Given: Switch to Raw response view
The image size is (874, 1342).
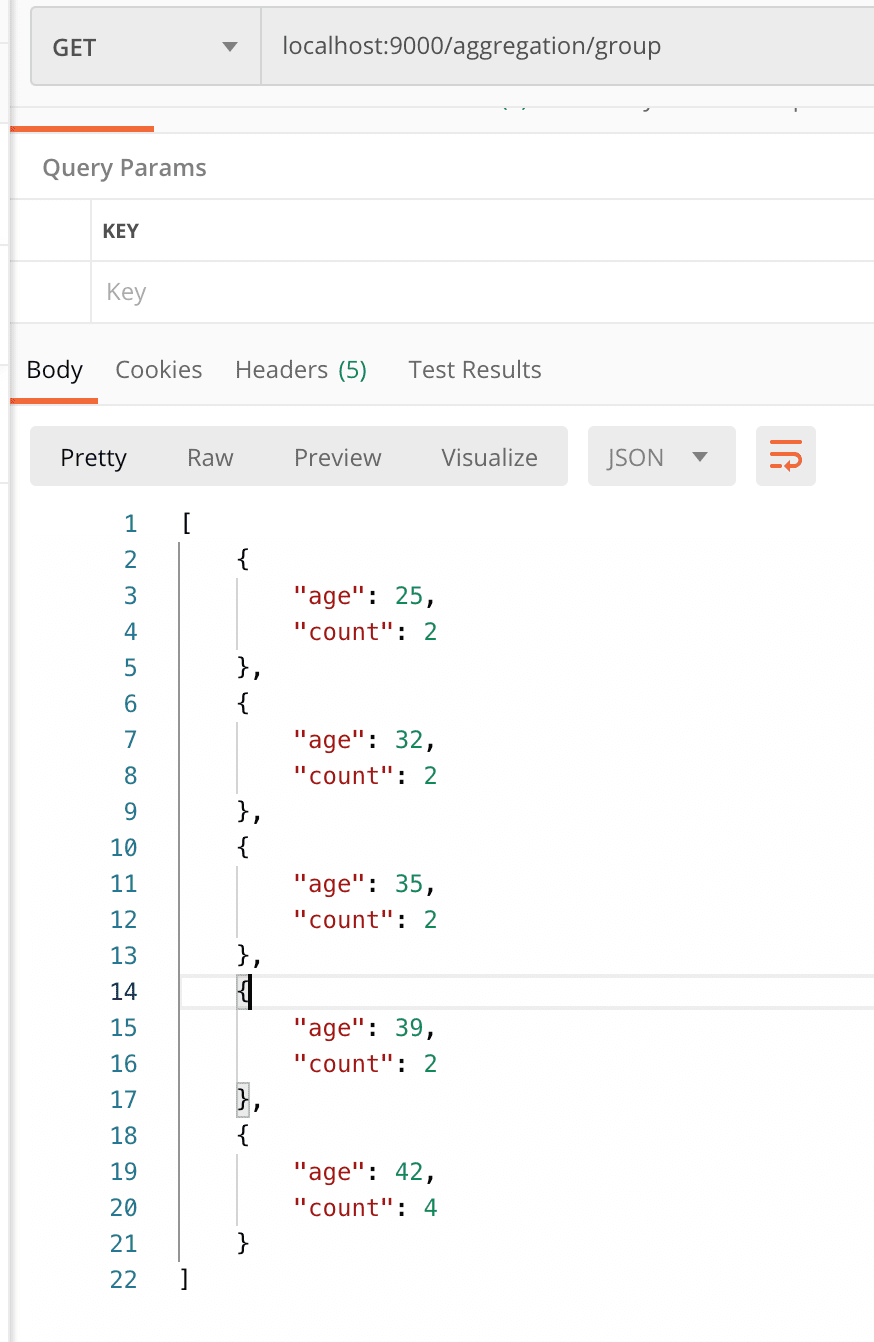Looking at the screenshot, I should (x=210, y=457).
